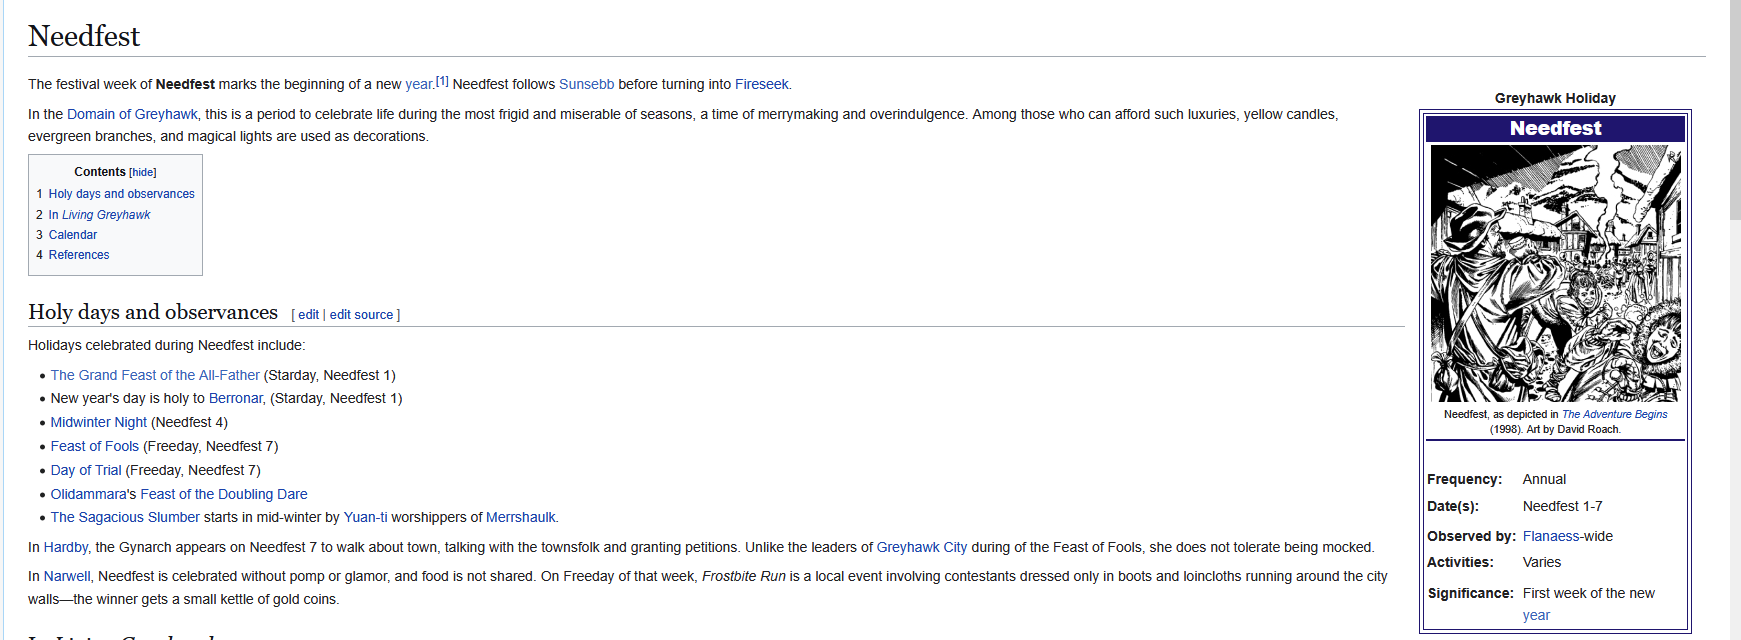The image size is (1741, 640).
Task: Jump to References section
Action: click(x=79, y=255)
